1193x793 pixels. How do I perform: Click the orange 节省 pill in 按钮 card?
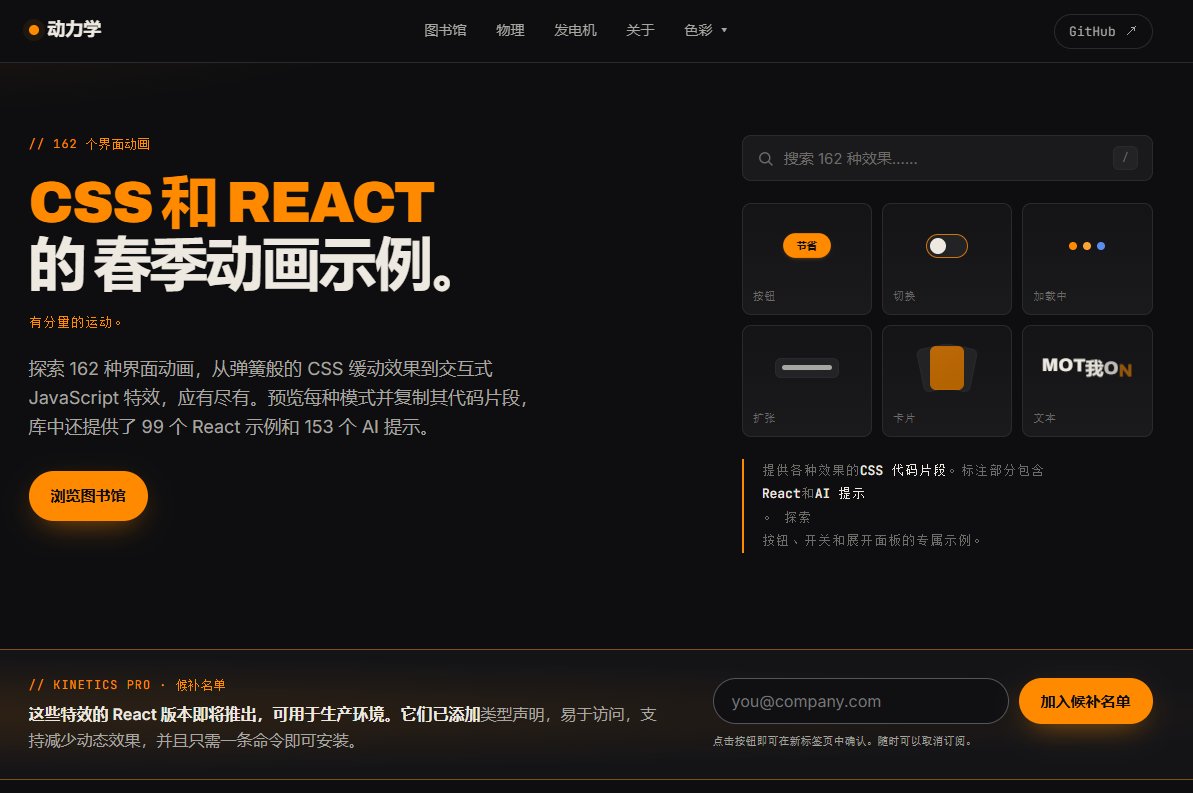(x=806, y=246)
